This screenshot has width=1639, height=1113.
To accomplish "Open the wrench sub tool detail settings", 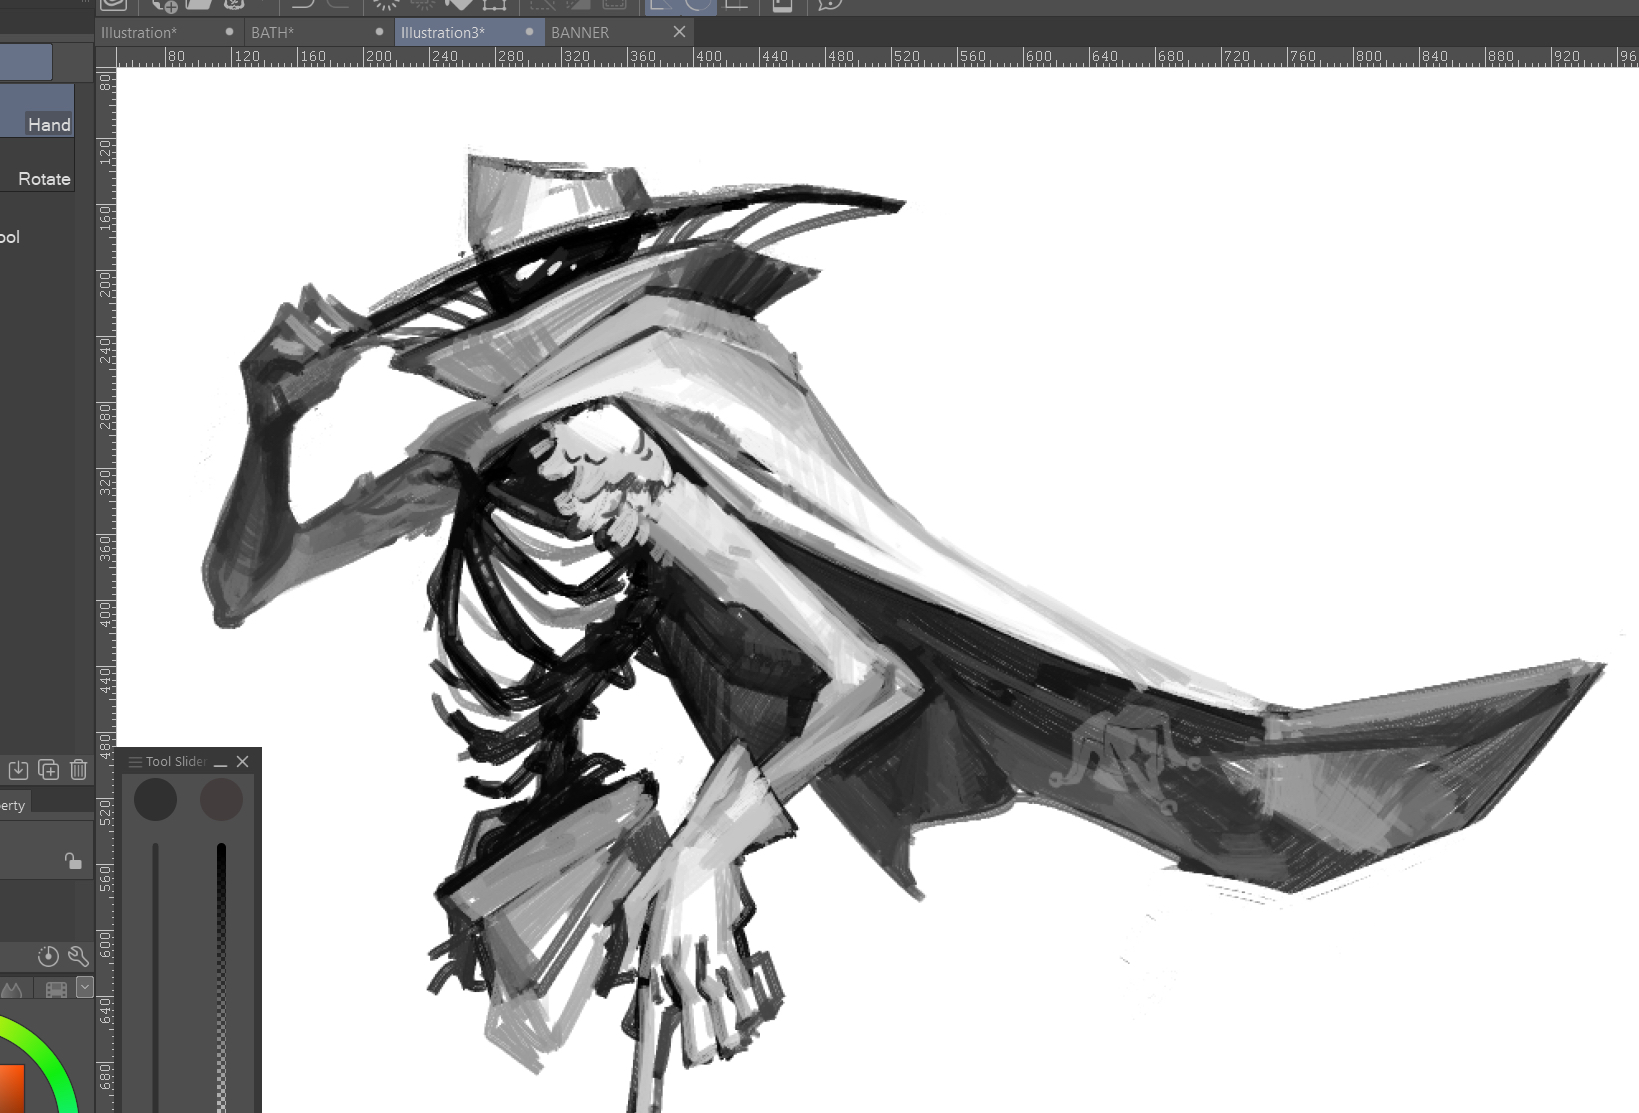I will click(x=78, y=956).
